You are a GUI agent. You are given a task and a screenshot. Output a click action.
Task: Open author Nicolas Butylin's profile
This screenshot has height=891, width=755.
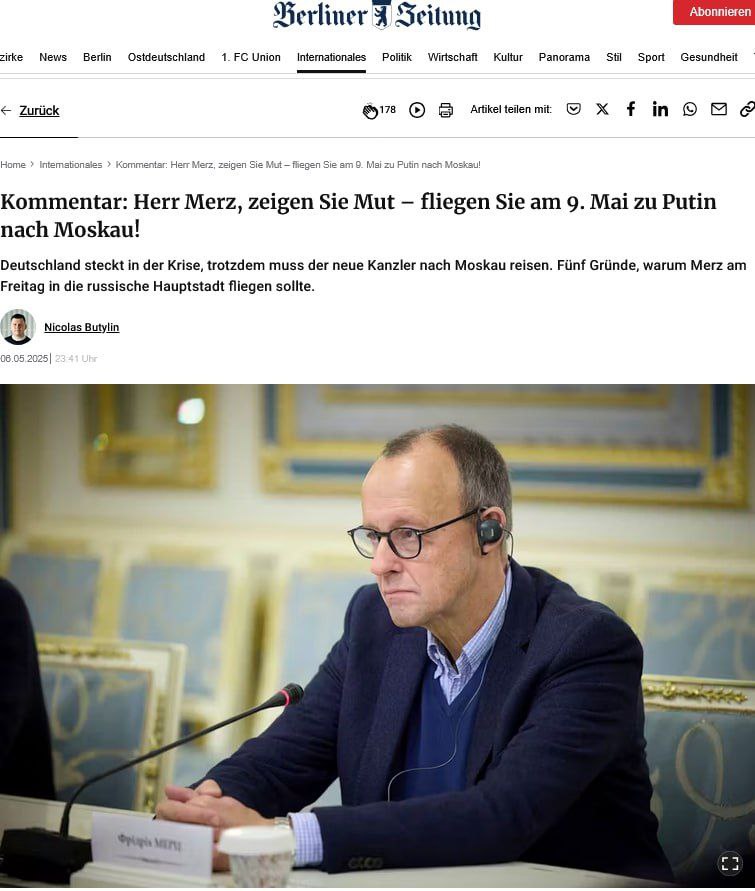coord(82,327)
